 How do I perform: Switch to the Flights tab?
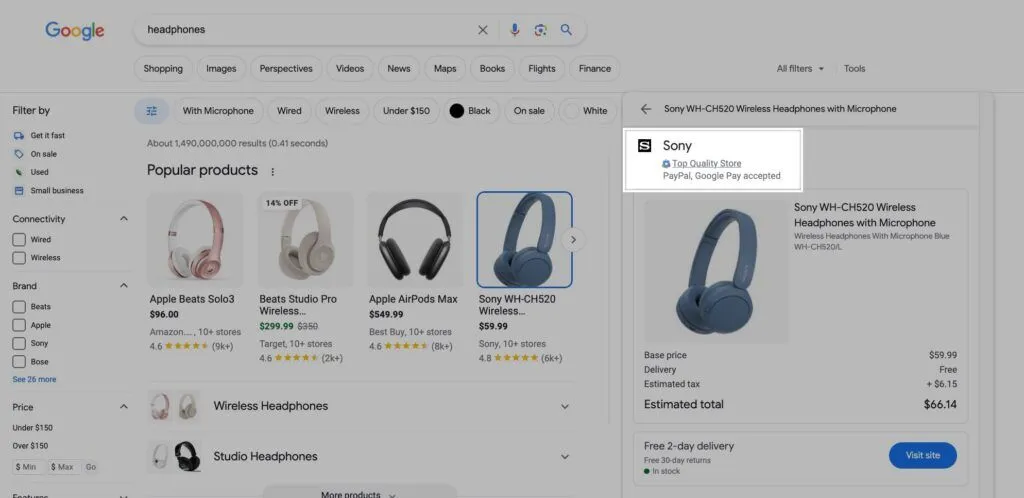(542, 69)
